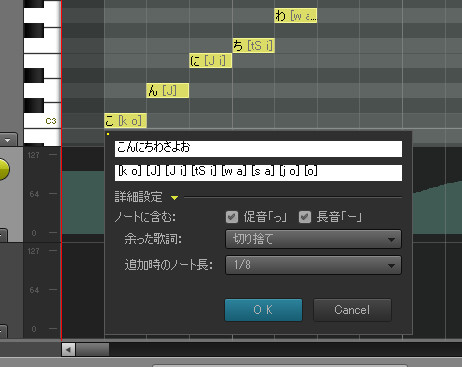Viewport: 462px width, 367px height.
Task: Toggle the 促音「っ」 checkbox
Action: tap(232, 217)
